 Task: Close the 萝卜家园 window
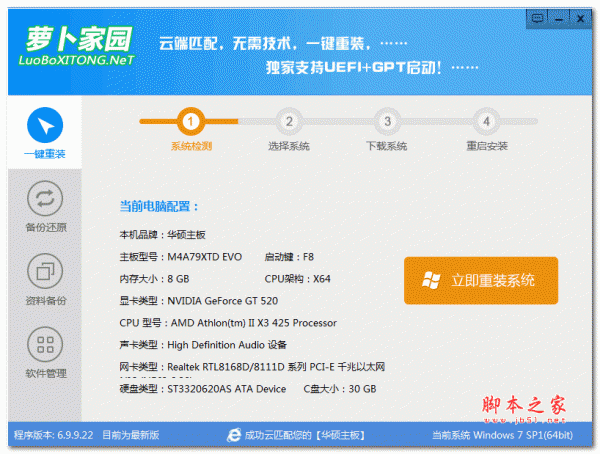pyautogui.click(x=580, y=18)
